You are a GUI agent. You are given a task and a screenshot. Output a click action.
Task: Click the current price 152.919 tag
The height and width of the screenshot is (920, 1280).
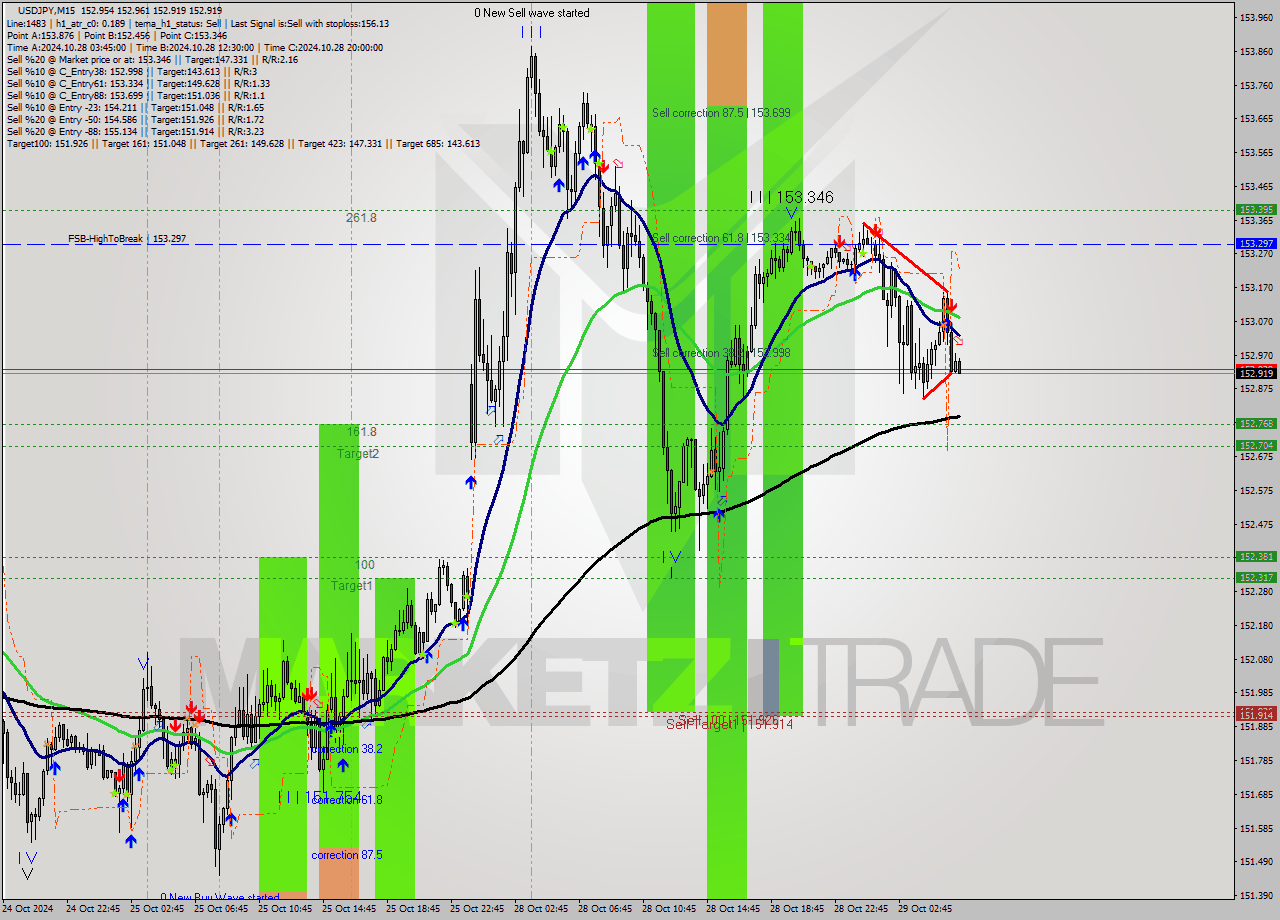tap(1256, 373)
